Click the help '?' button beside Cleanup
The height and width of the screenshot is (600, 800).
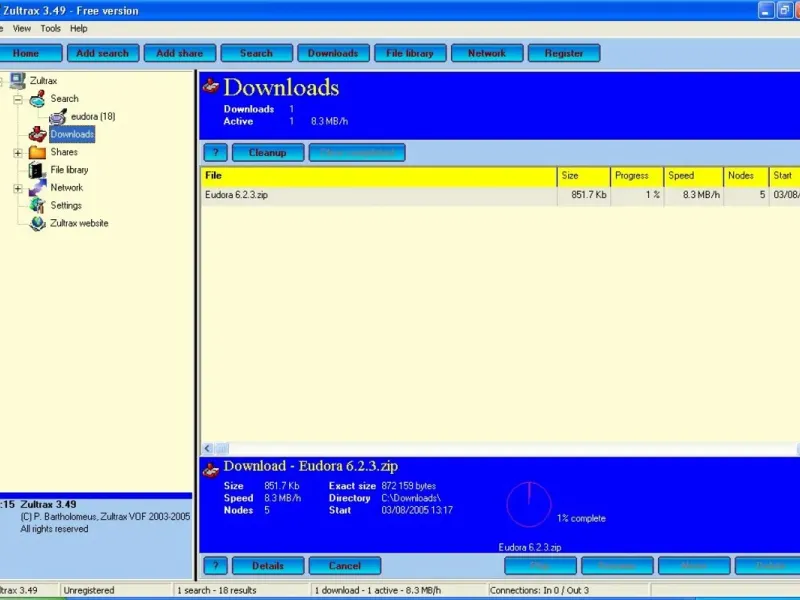click(x=215, y=153)
